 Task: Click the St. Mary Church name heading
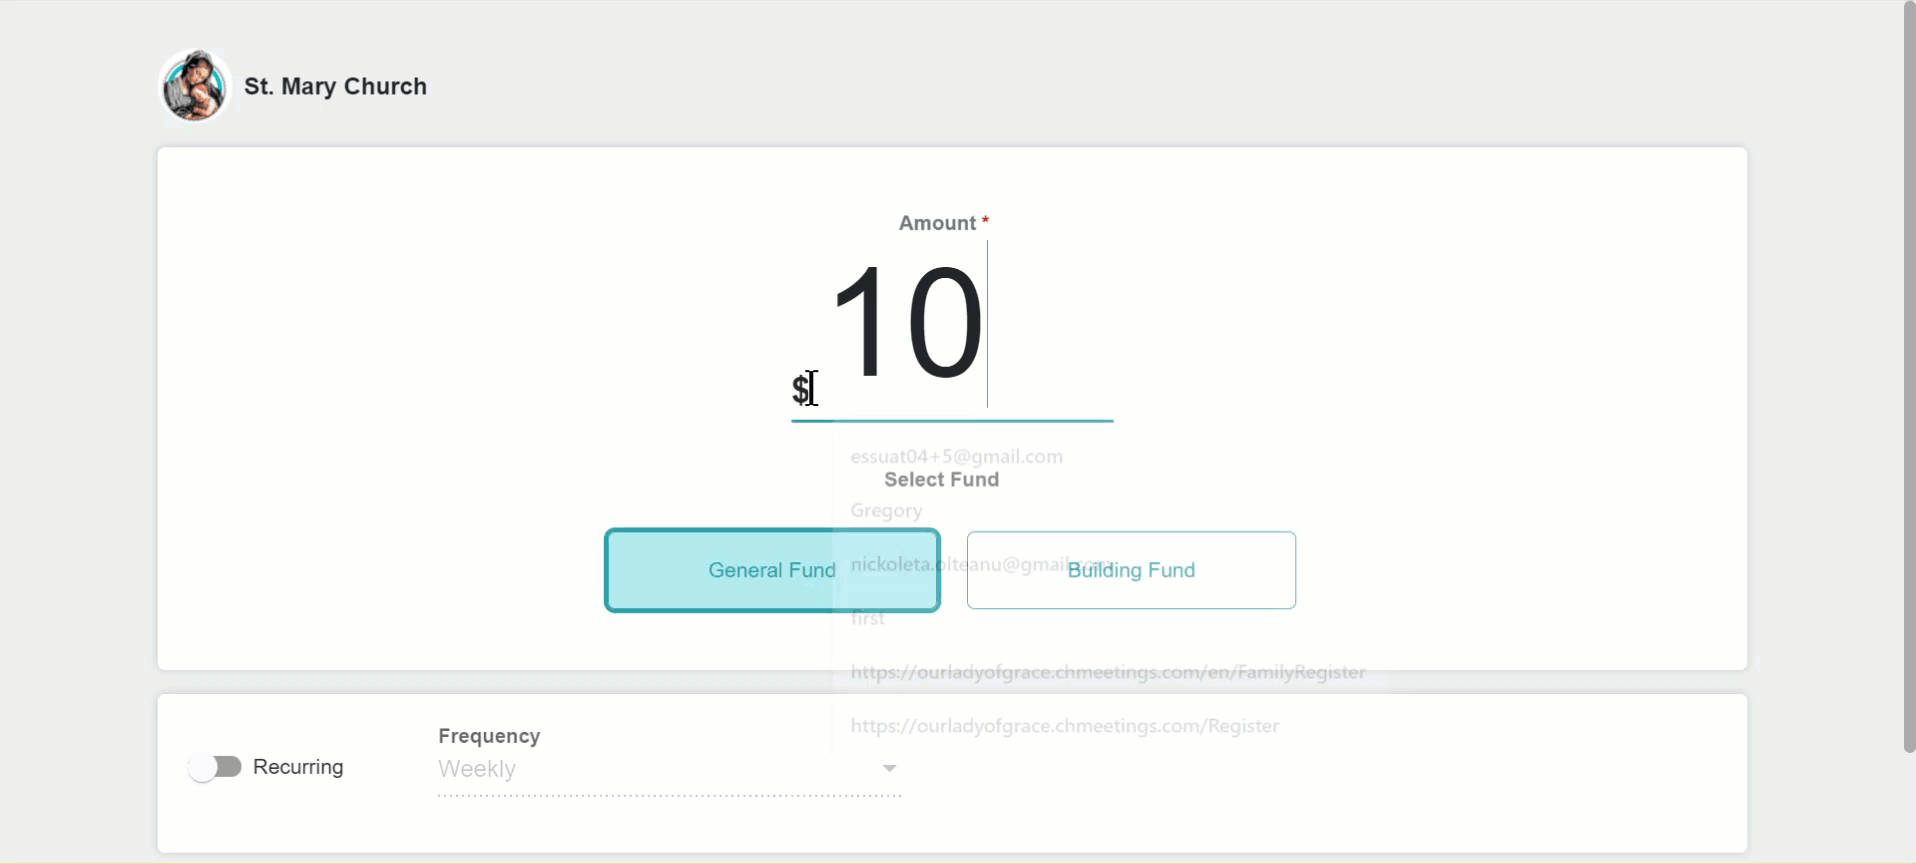[335, 86]
